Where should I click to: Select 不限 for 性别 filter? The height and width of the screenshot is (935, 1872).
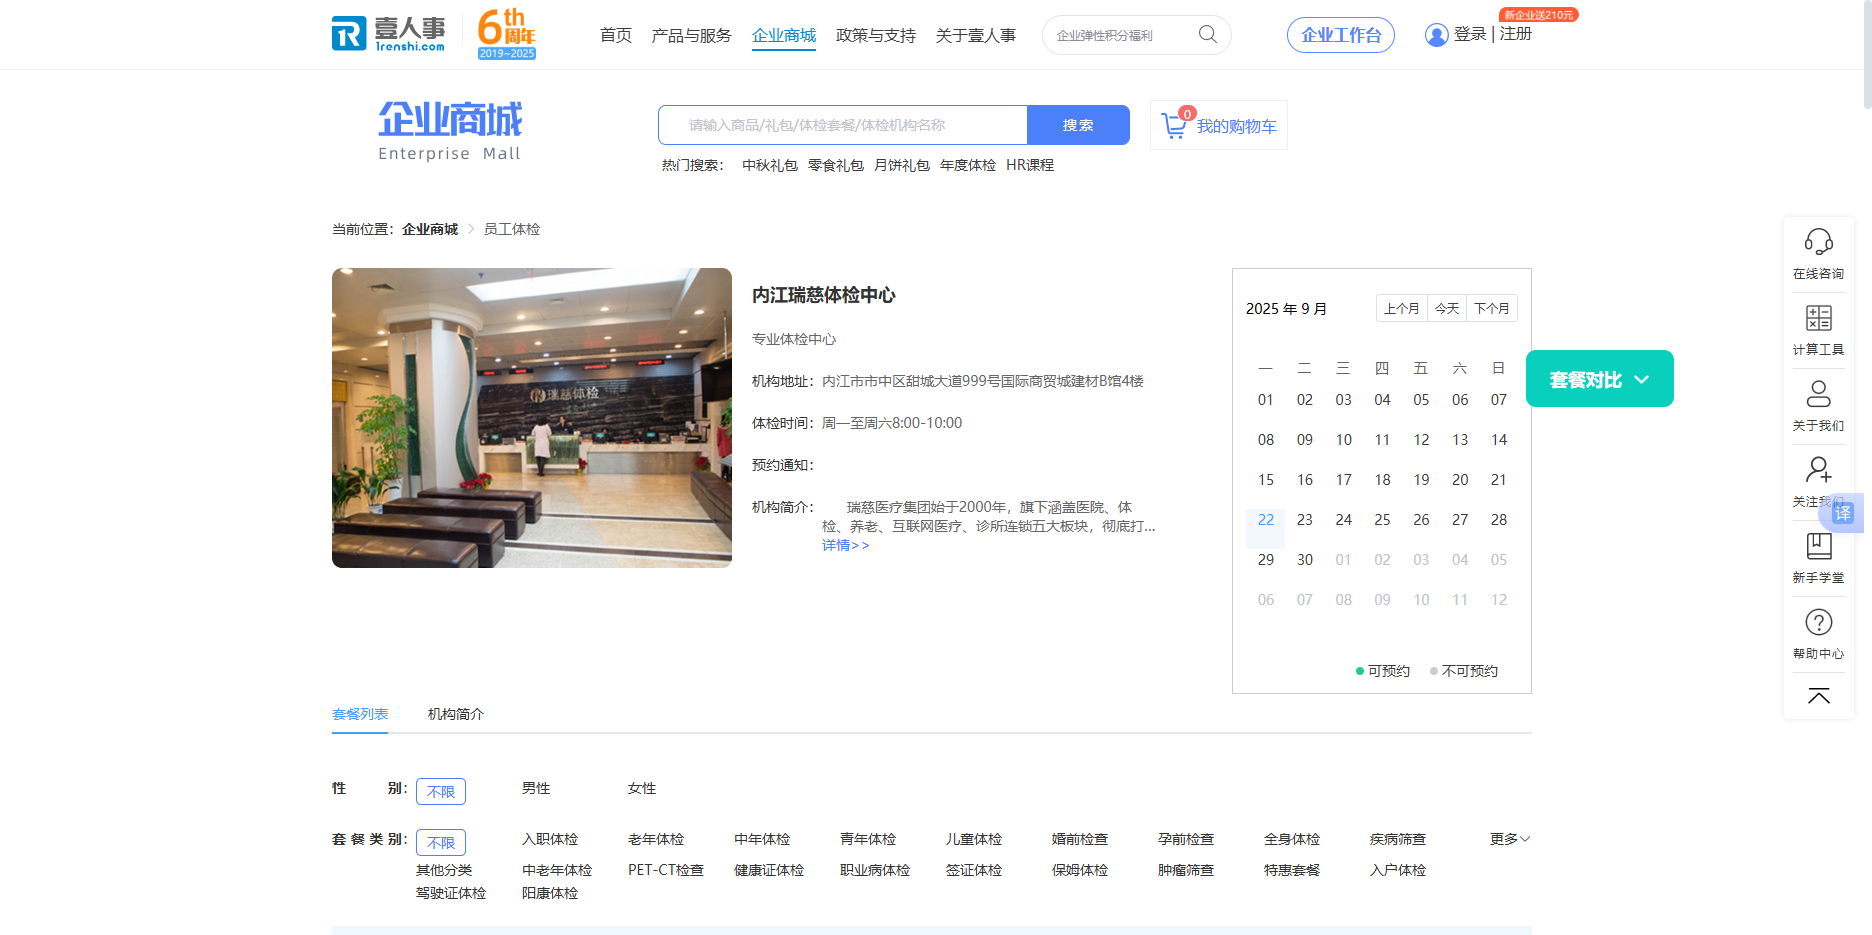click(441, 791)
